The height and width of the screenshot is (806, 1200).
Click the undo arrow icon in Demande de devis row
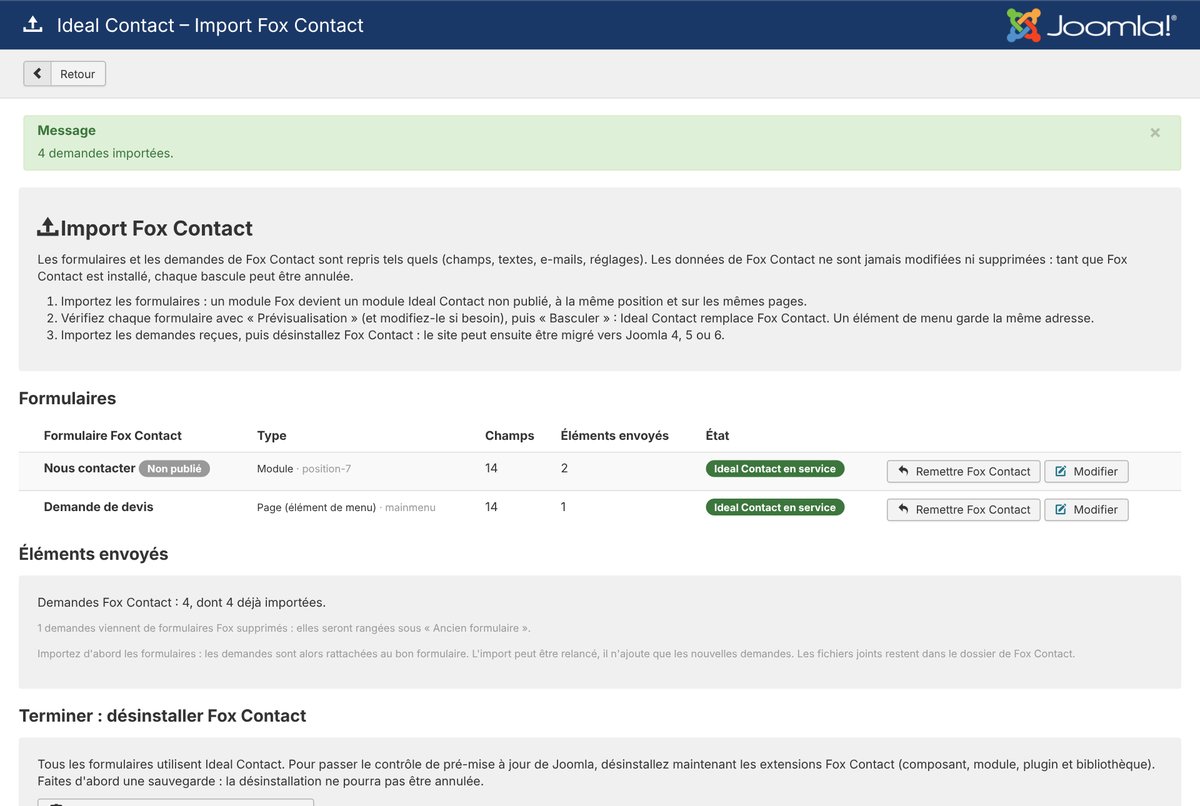pos(903,509)
